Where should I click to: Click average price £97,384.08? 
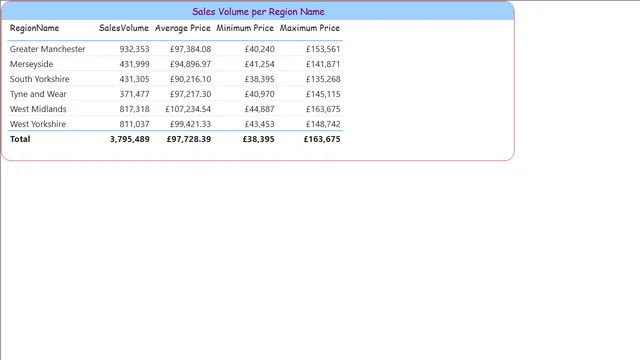coord(191,49)
